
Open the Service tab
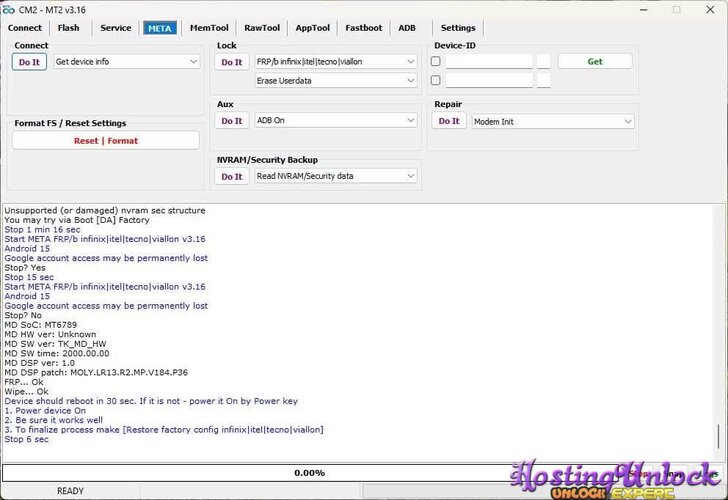pyautogui.click(x=116, y=28)
